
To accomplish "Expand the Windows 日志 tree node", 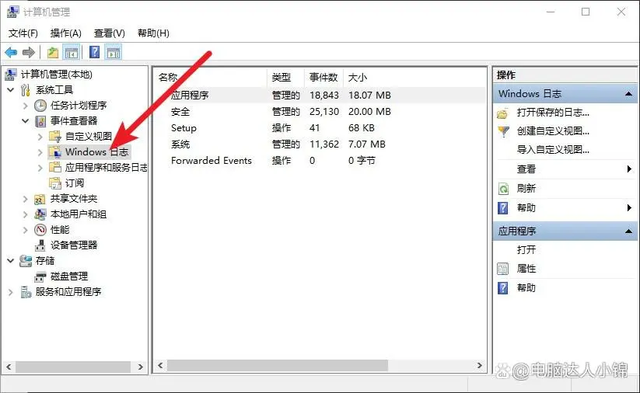I will [x=40, y=153].
